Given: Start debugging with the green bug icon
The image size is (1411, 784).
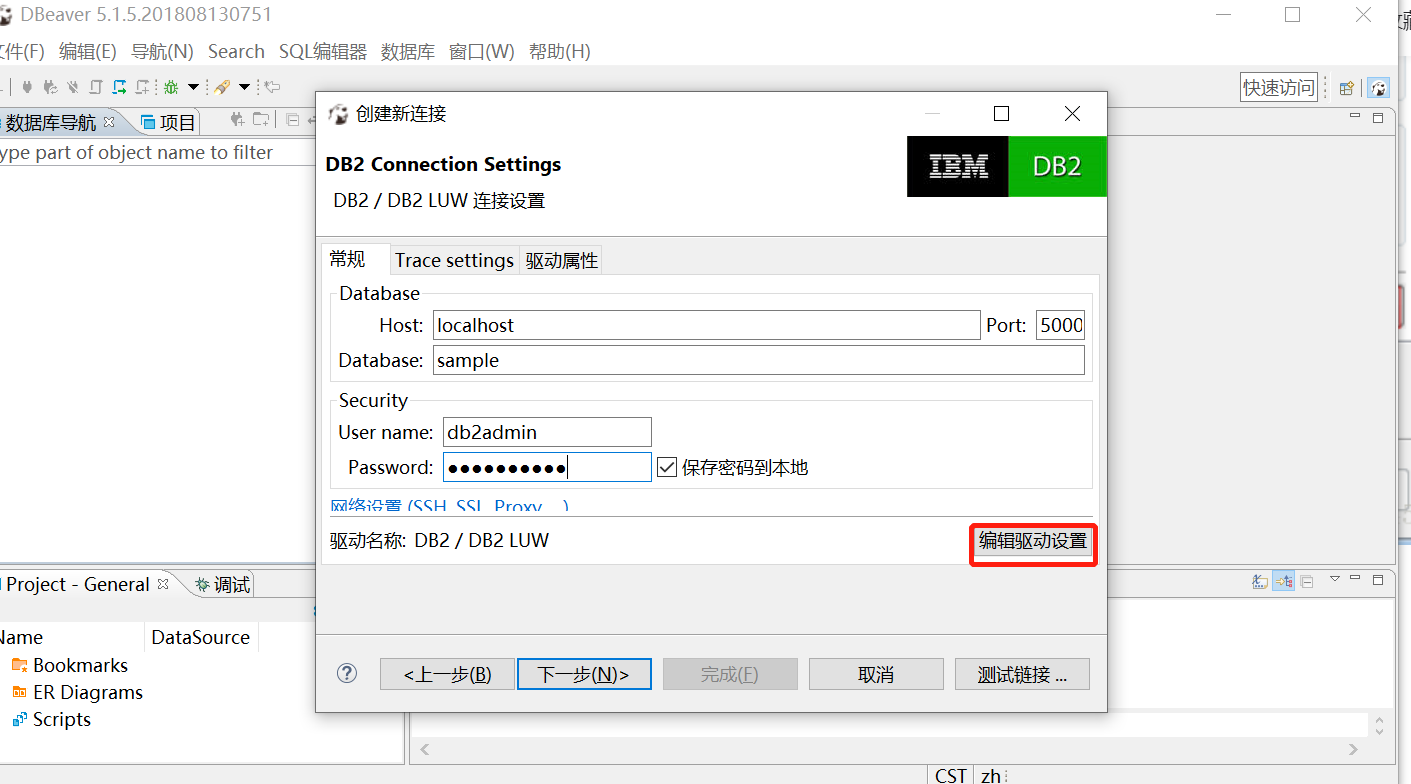Looking at the screenshot, I should point(170,87).
